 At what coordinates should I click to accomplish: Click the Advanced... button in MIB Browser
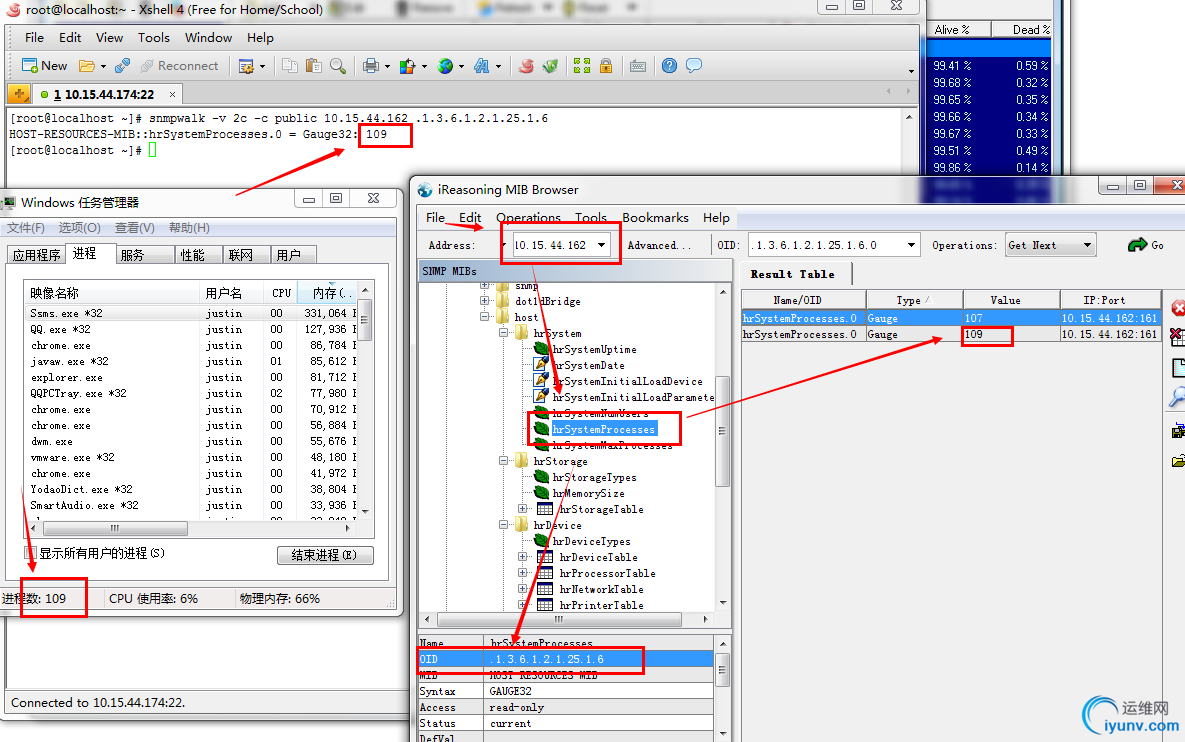(659, 246)
